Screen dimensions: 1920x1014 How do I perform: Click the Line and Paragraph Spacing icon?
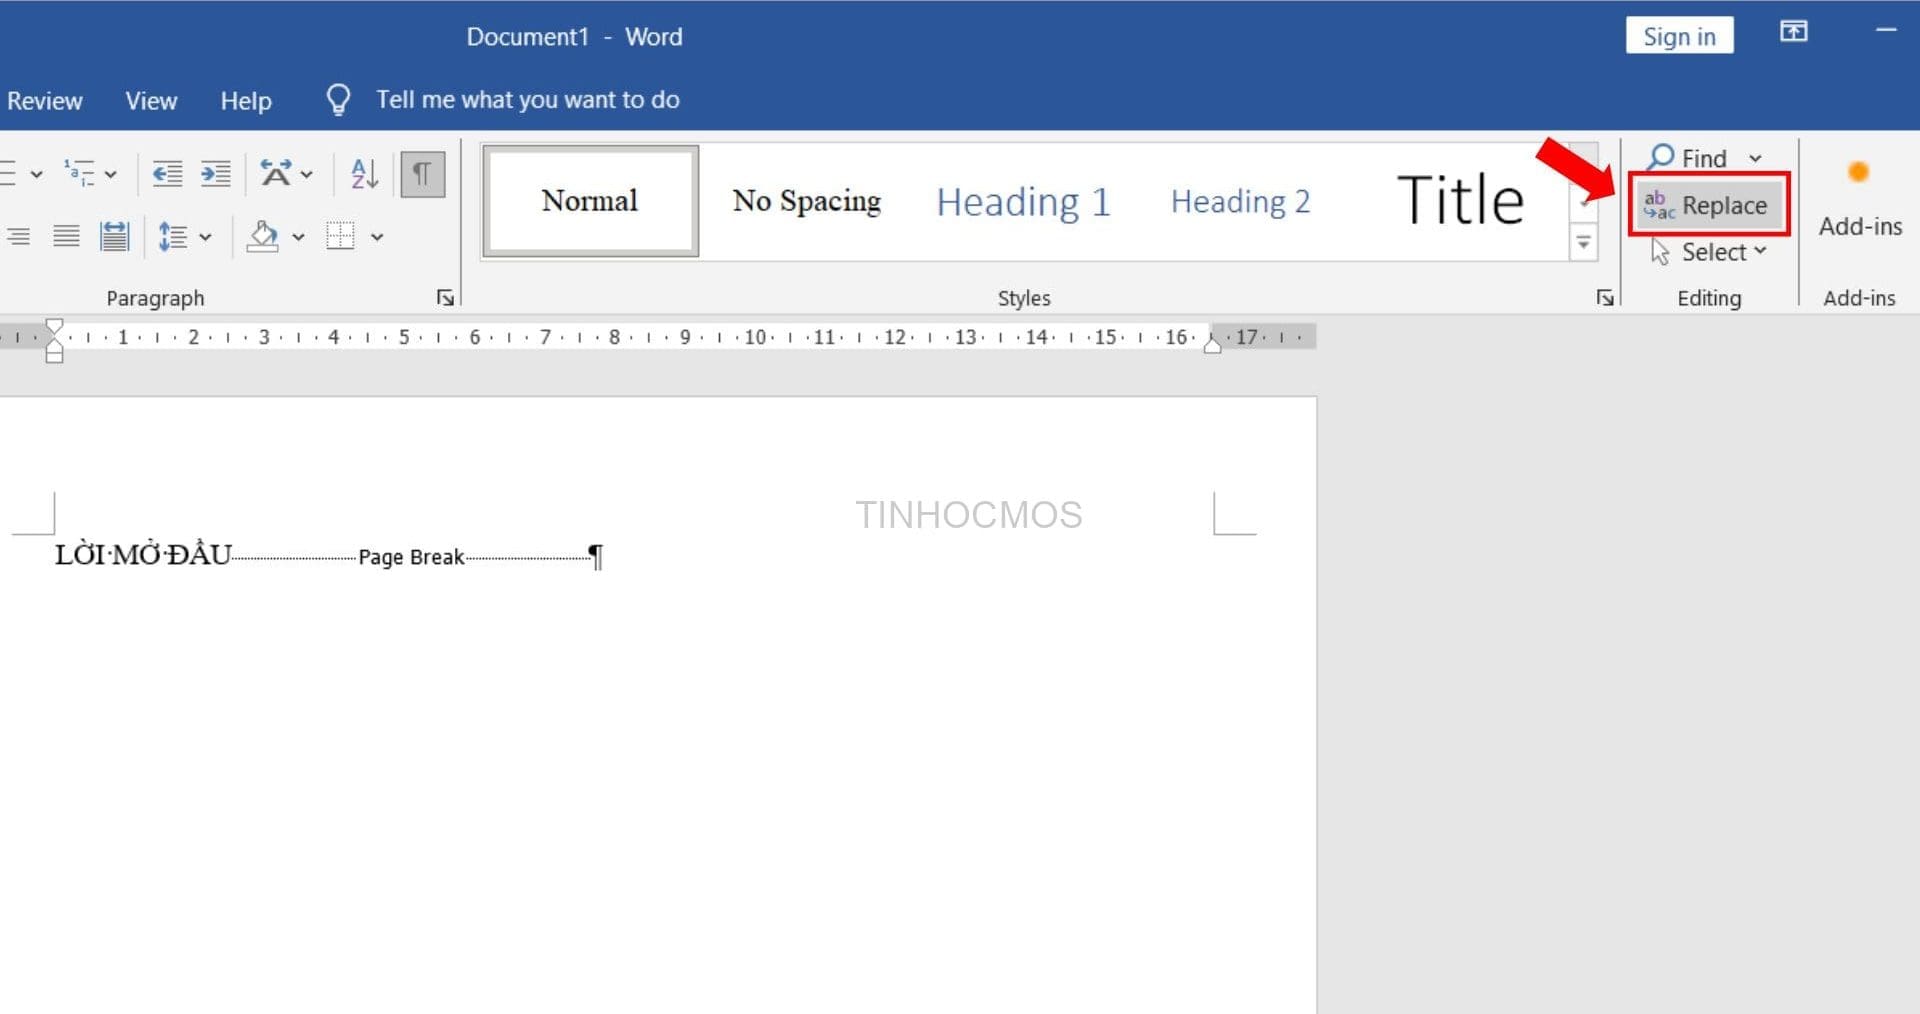click(173, 237)
